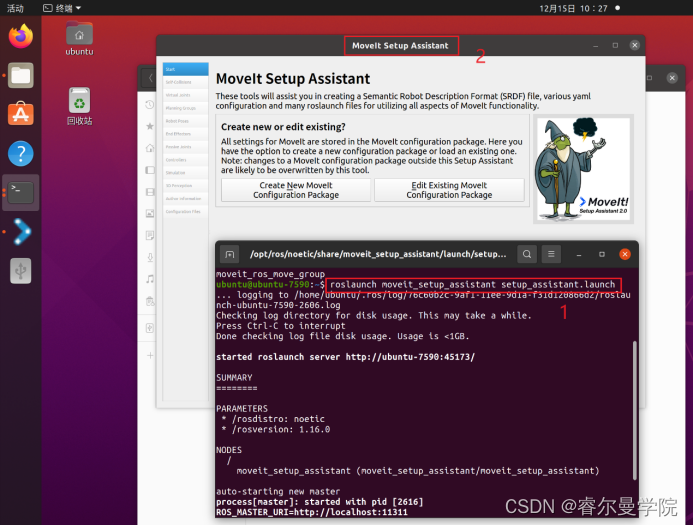693x526 pixels.
Task: Open Recent in Files window sidebar
Action: tap(150, 105)
